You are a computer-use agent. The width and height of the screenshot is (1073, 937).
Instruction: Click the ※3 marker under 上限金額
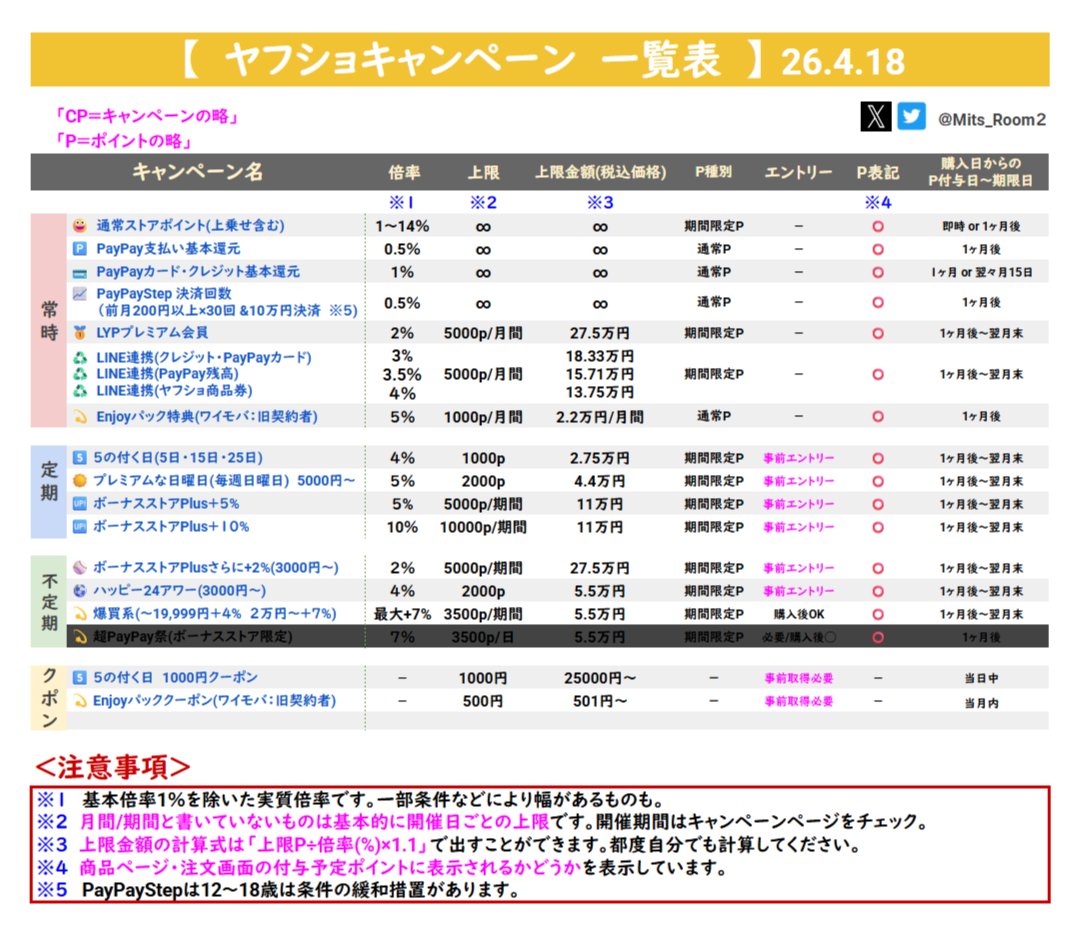[600, 203]
